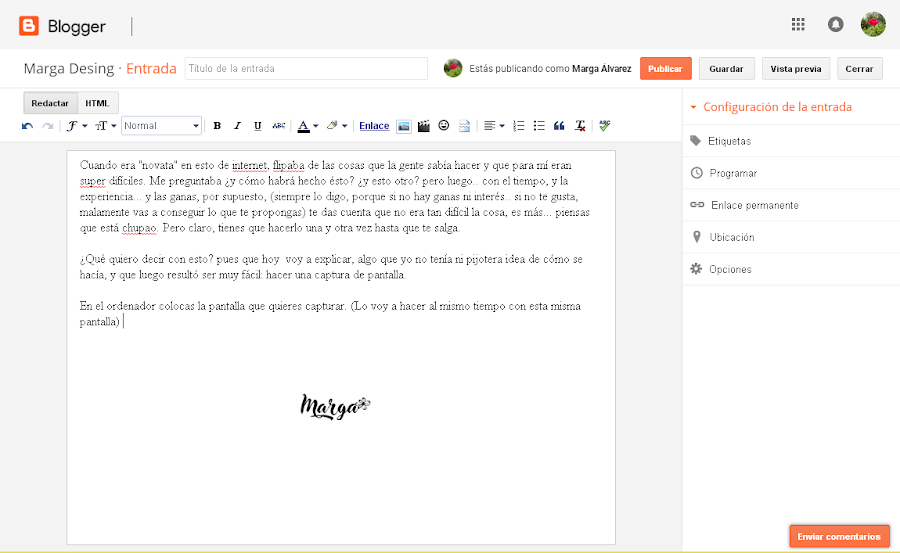Open the font family menu

(x=76, y=126)
